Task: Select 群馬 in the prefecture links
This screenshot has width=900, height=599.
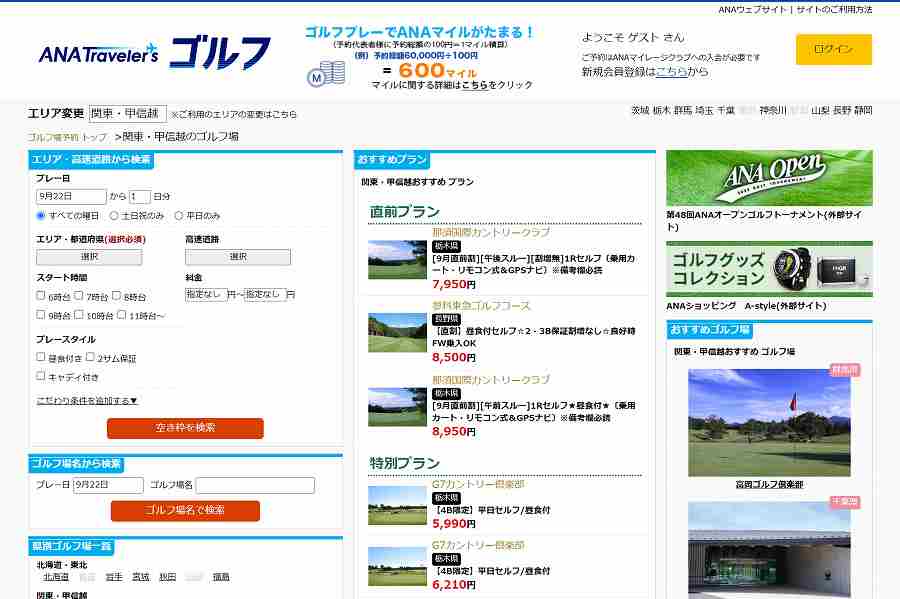Action: coord(682,110)
